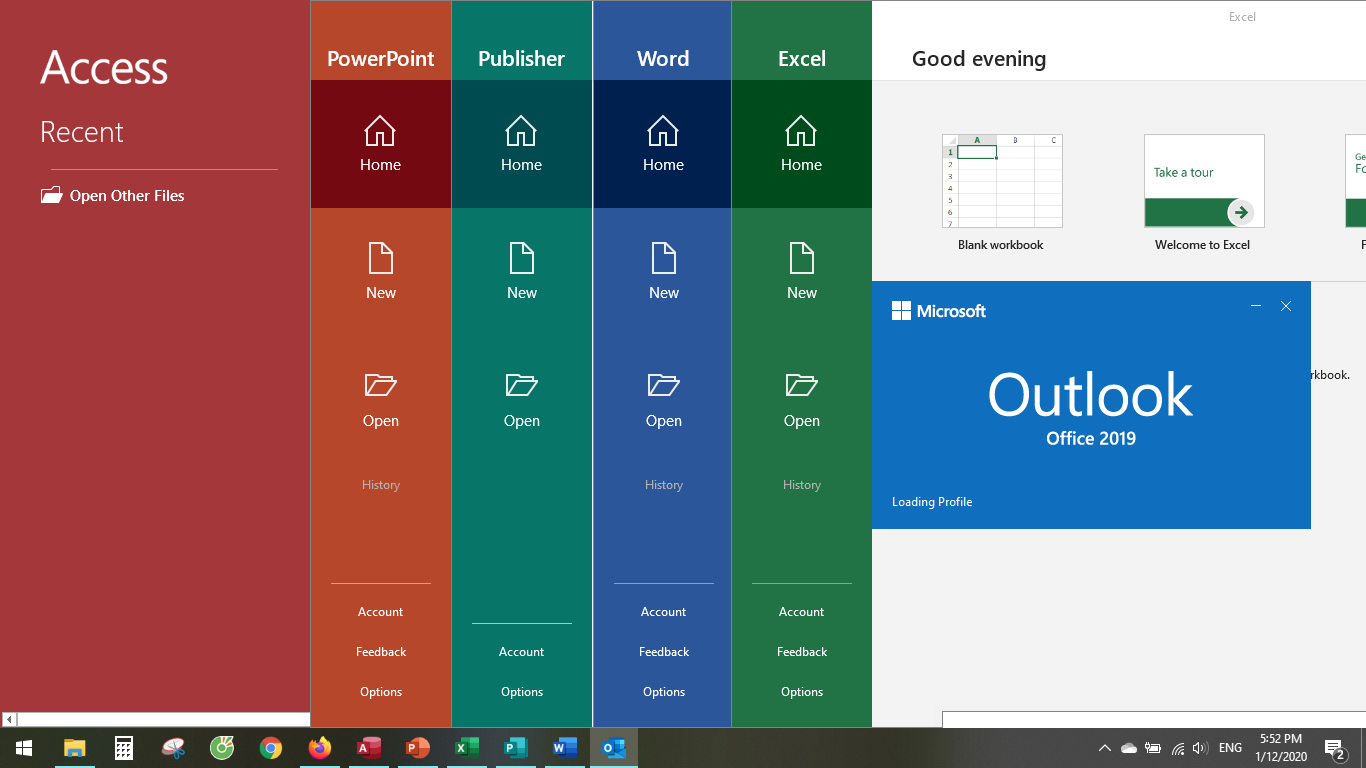Open Wi-Fi network settings in tray

tap(1177, 748)
